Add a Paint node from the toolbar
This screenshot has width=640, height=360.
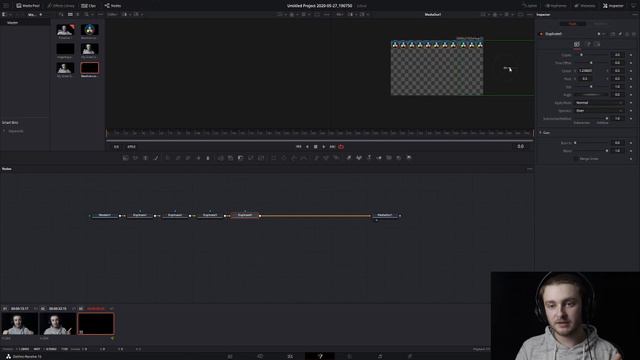156,158
